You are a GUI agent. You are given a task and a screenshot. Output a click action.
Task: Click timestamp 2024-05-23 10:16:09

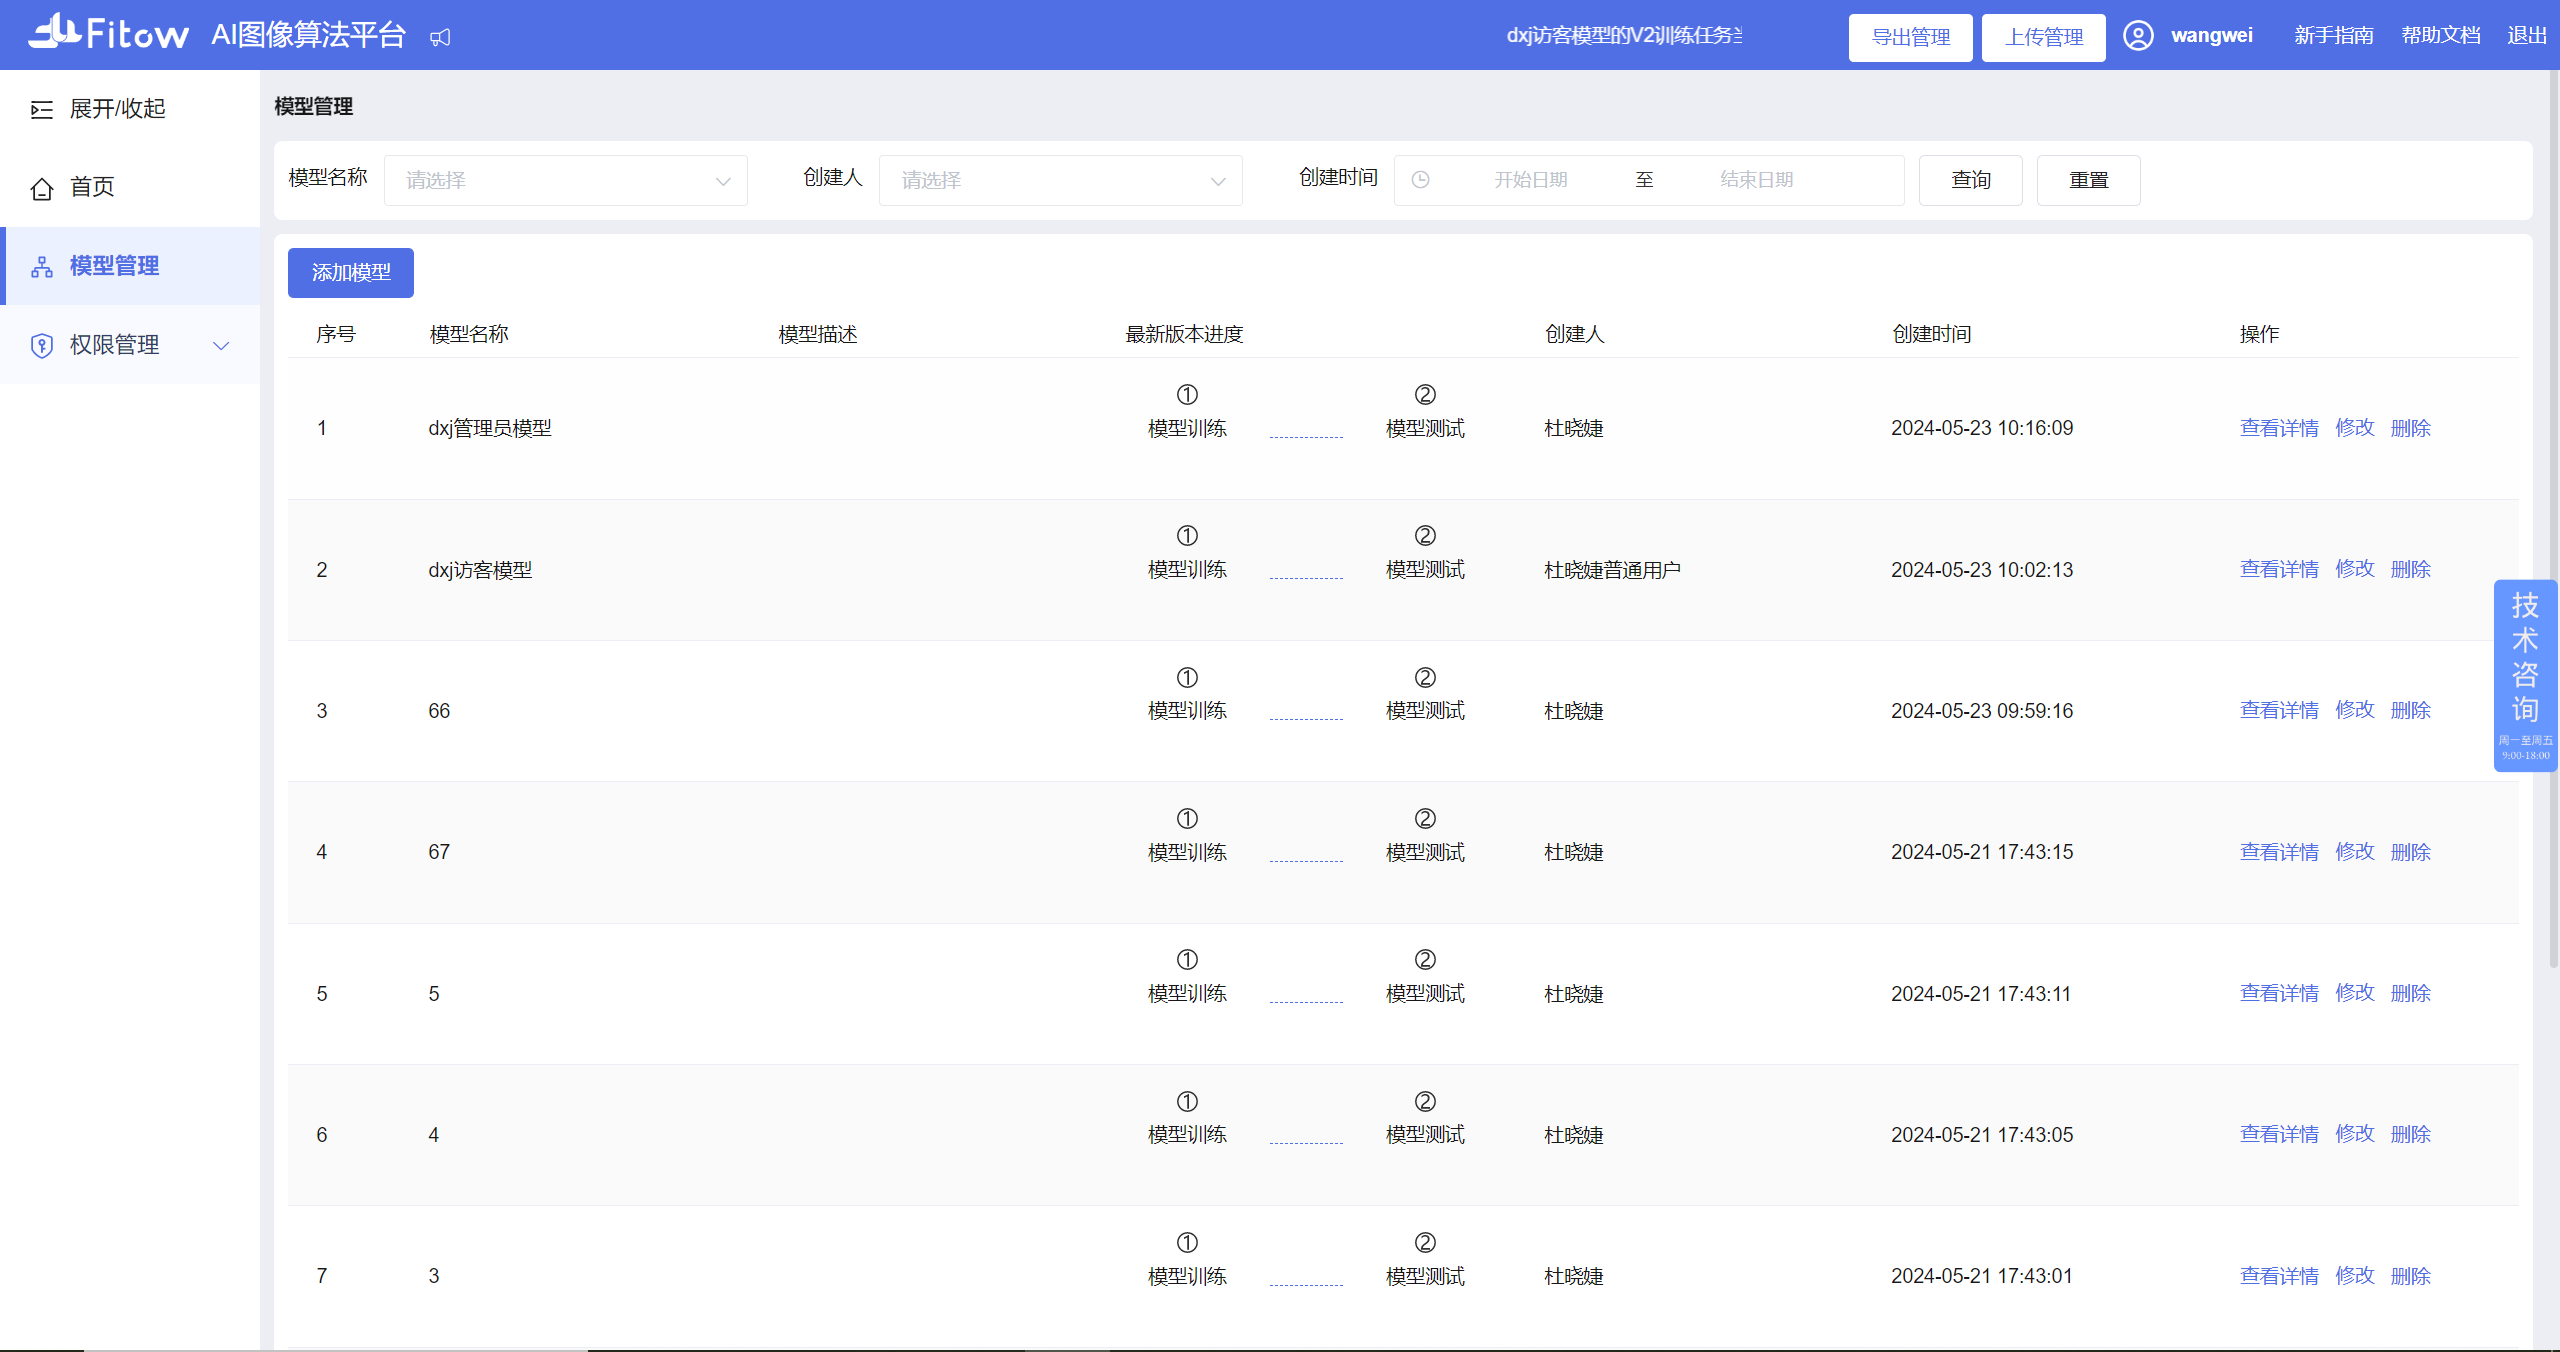coord(1982,428)
